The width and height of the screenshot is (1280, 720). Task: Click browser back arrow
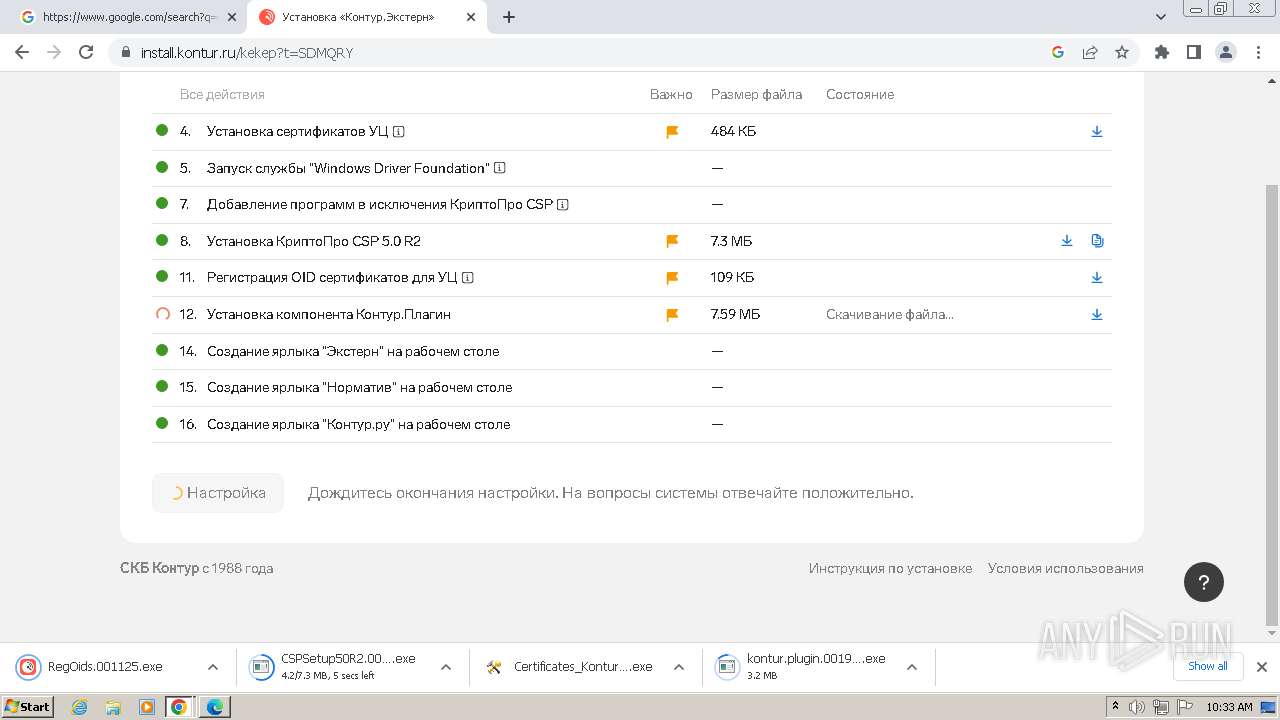[x=22, y=52]
